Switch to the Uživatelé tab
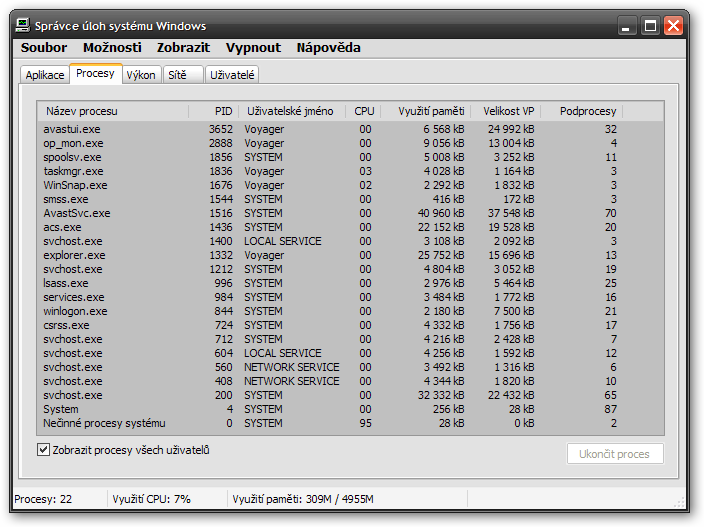The width and height of the screenshot is (704, 527). [232, 75]
